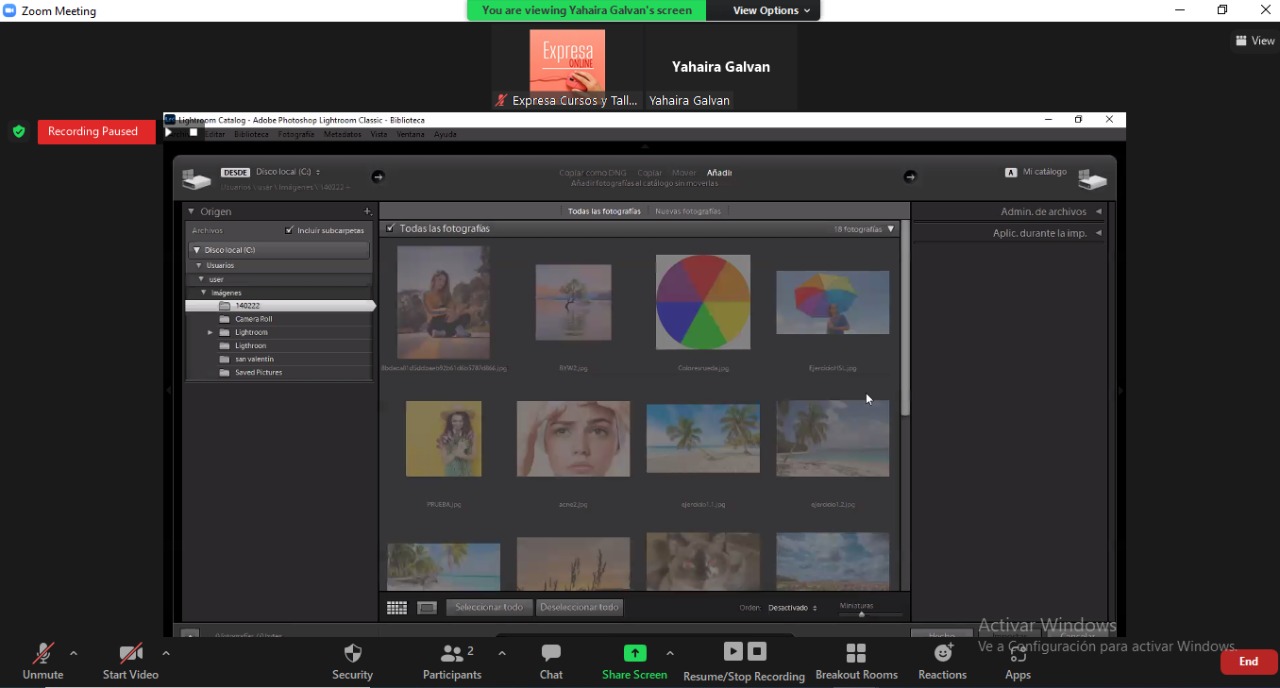
Task: Open video options arrow next to Start Video
Action: [166, 654]
